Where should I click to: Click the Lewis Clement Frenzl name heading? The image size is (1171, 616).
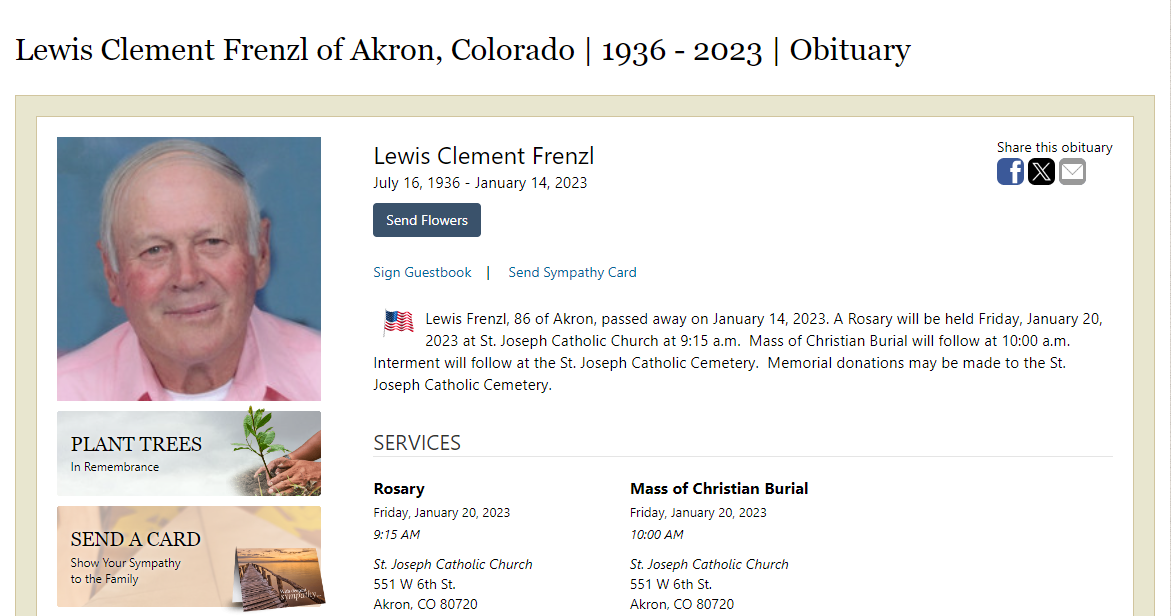tap(484, 156)
